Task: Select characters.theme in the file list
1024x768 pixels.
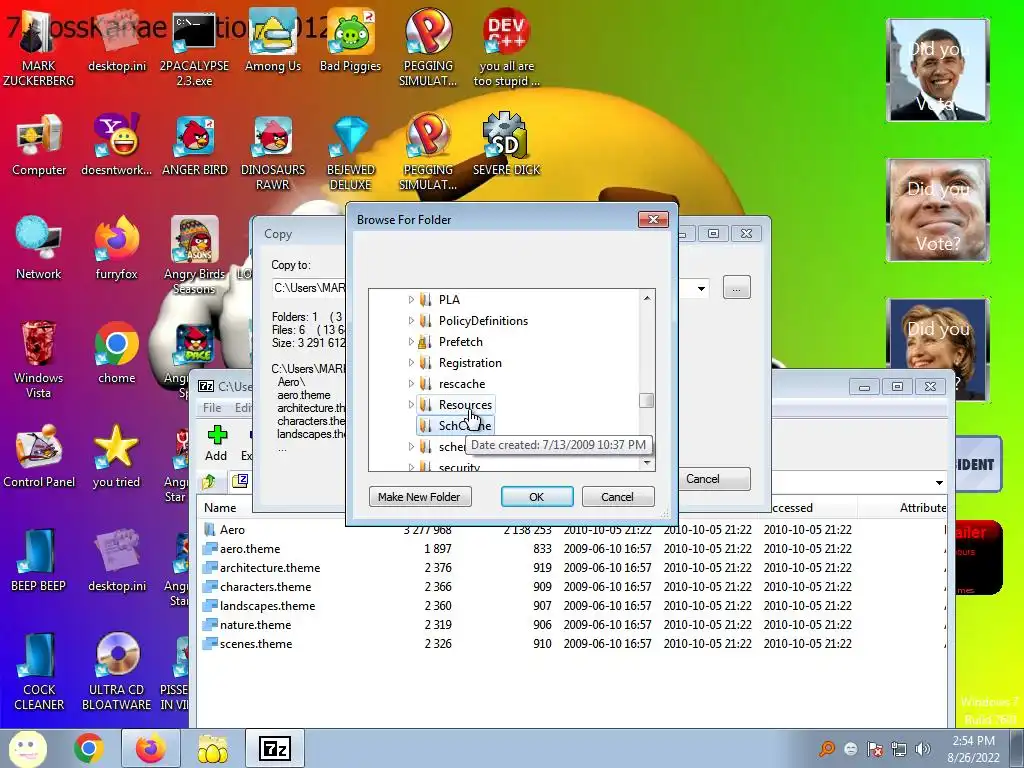Action: click(x=265, y=586)
